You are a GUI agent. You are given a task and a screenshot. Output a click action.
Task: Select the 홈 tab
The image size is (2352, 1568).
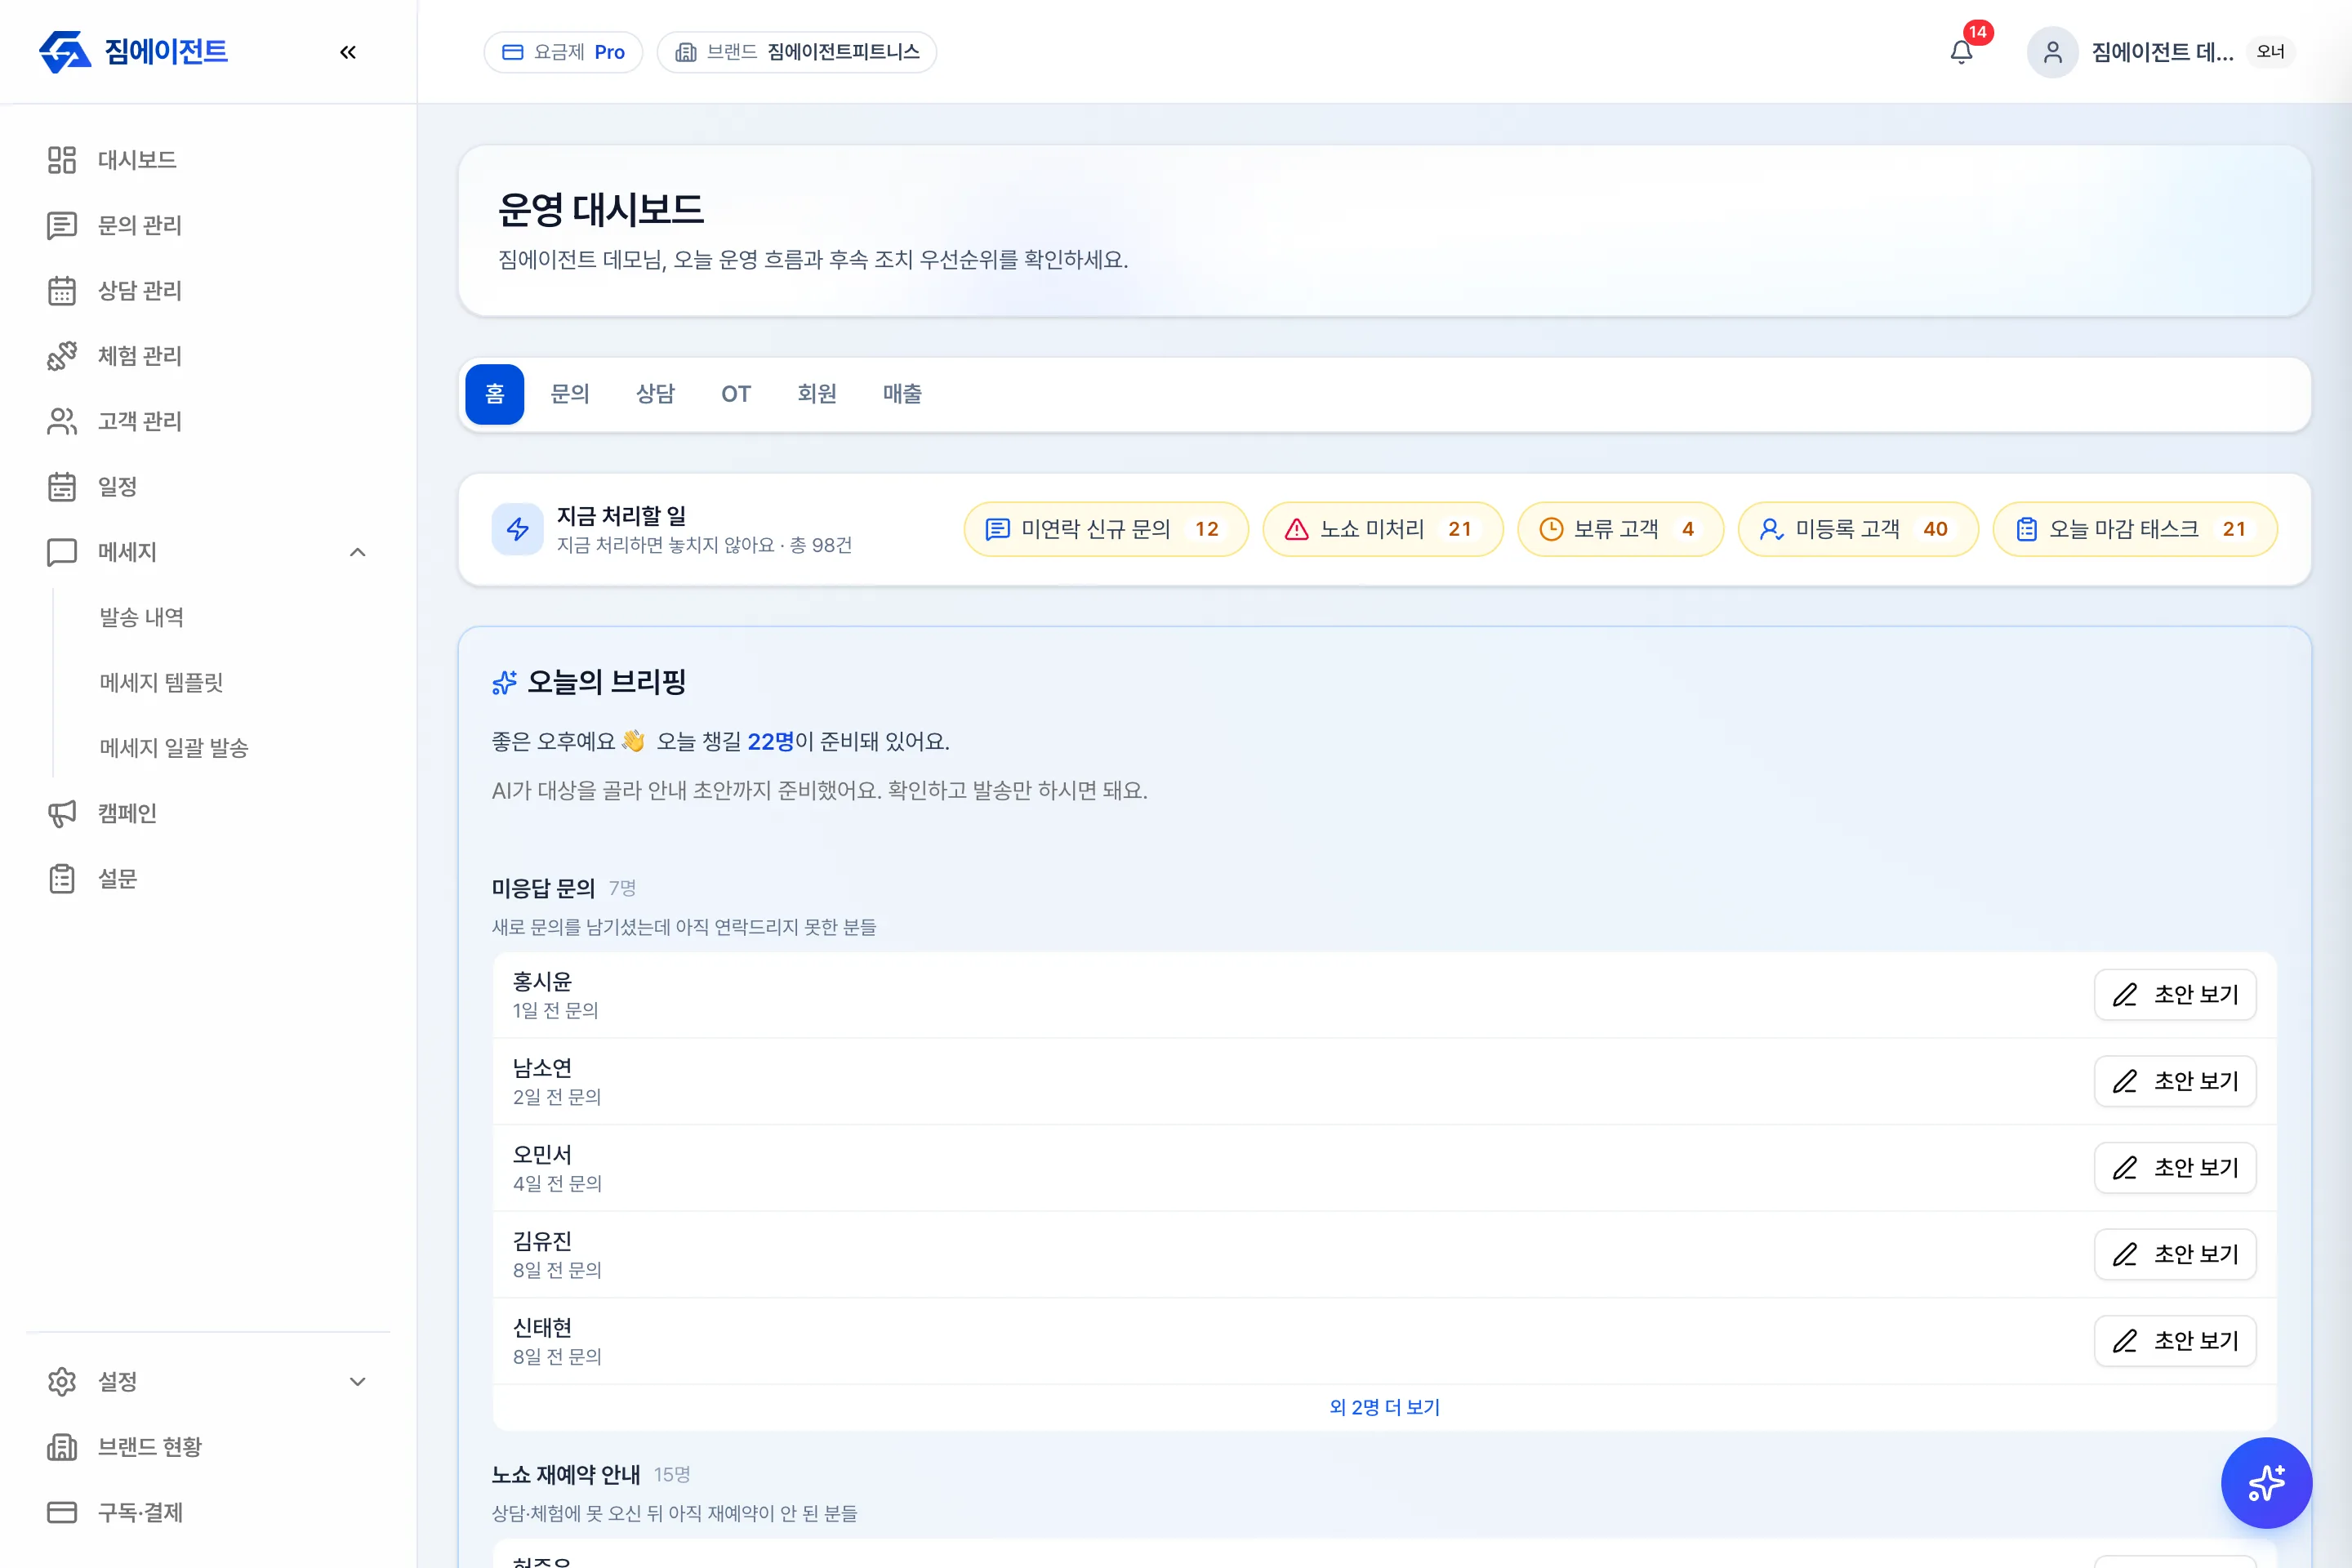[x=495, y=394]
